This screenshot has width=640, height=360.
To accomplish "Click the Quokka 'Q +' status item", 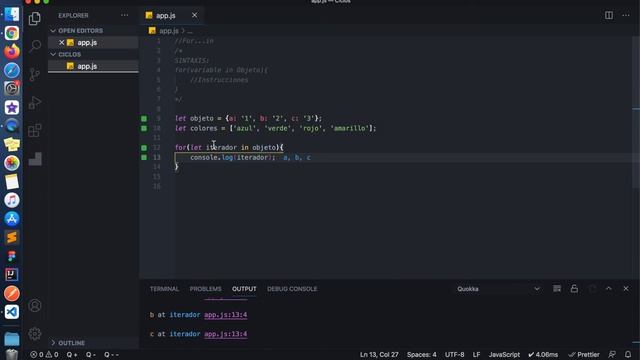I will [72, 354].
